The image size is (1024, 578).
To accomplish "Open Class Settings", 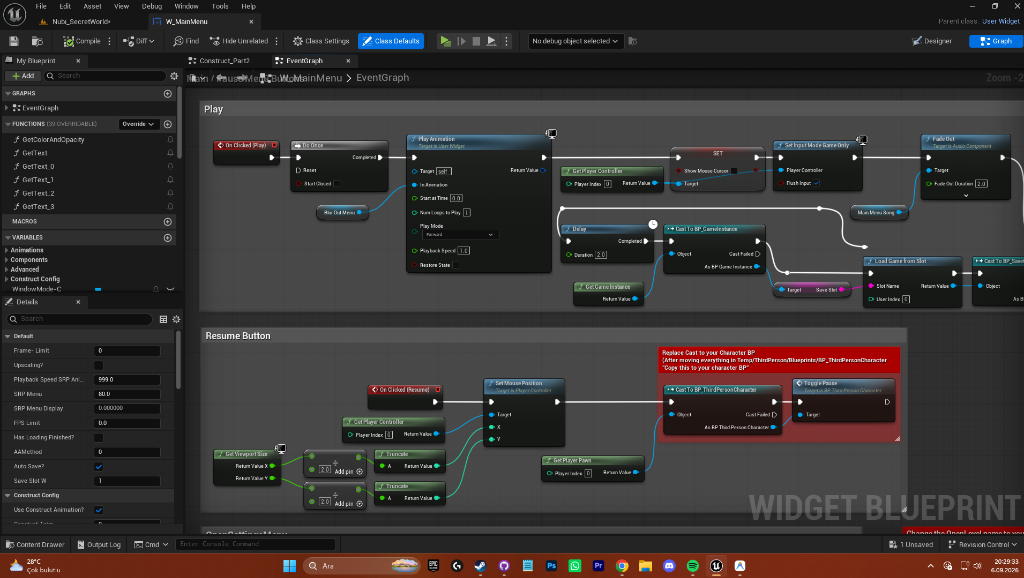I will [321, 41].
